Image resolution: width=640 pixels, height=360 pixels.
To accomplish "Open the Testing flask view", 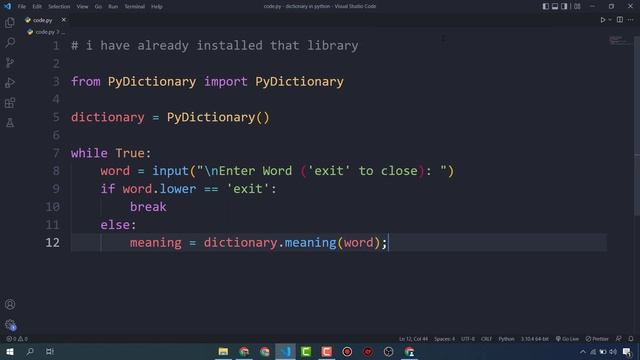I will click(x=10, y=122).
